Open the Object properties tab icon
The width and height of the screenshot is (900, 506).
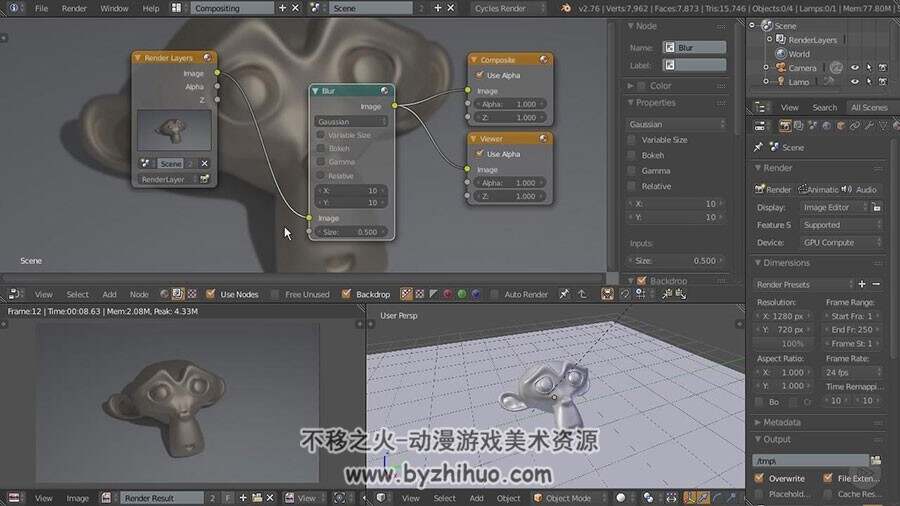click(841, 126)
